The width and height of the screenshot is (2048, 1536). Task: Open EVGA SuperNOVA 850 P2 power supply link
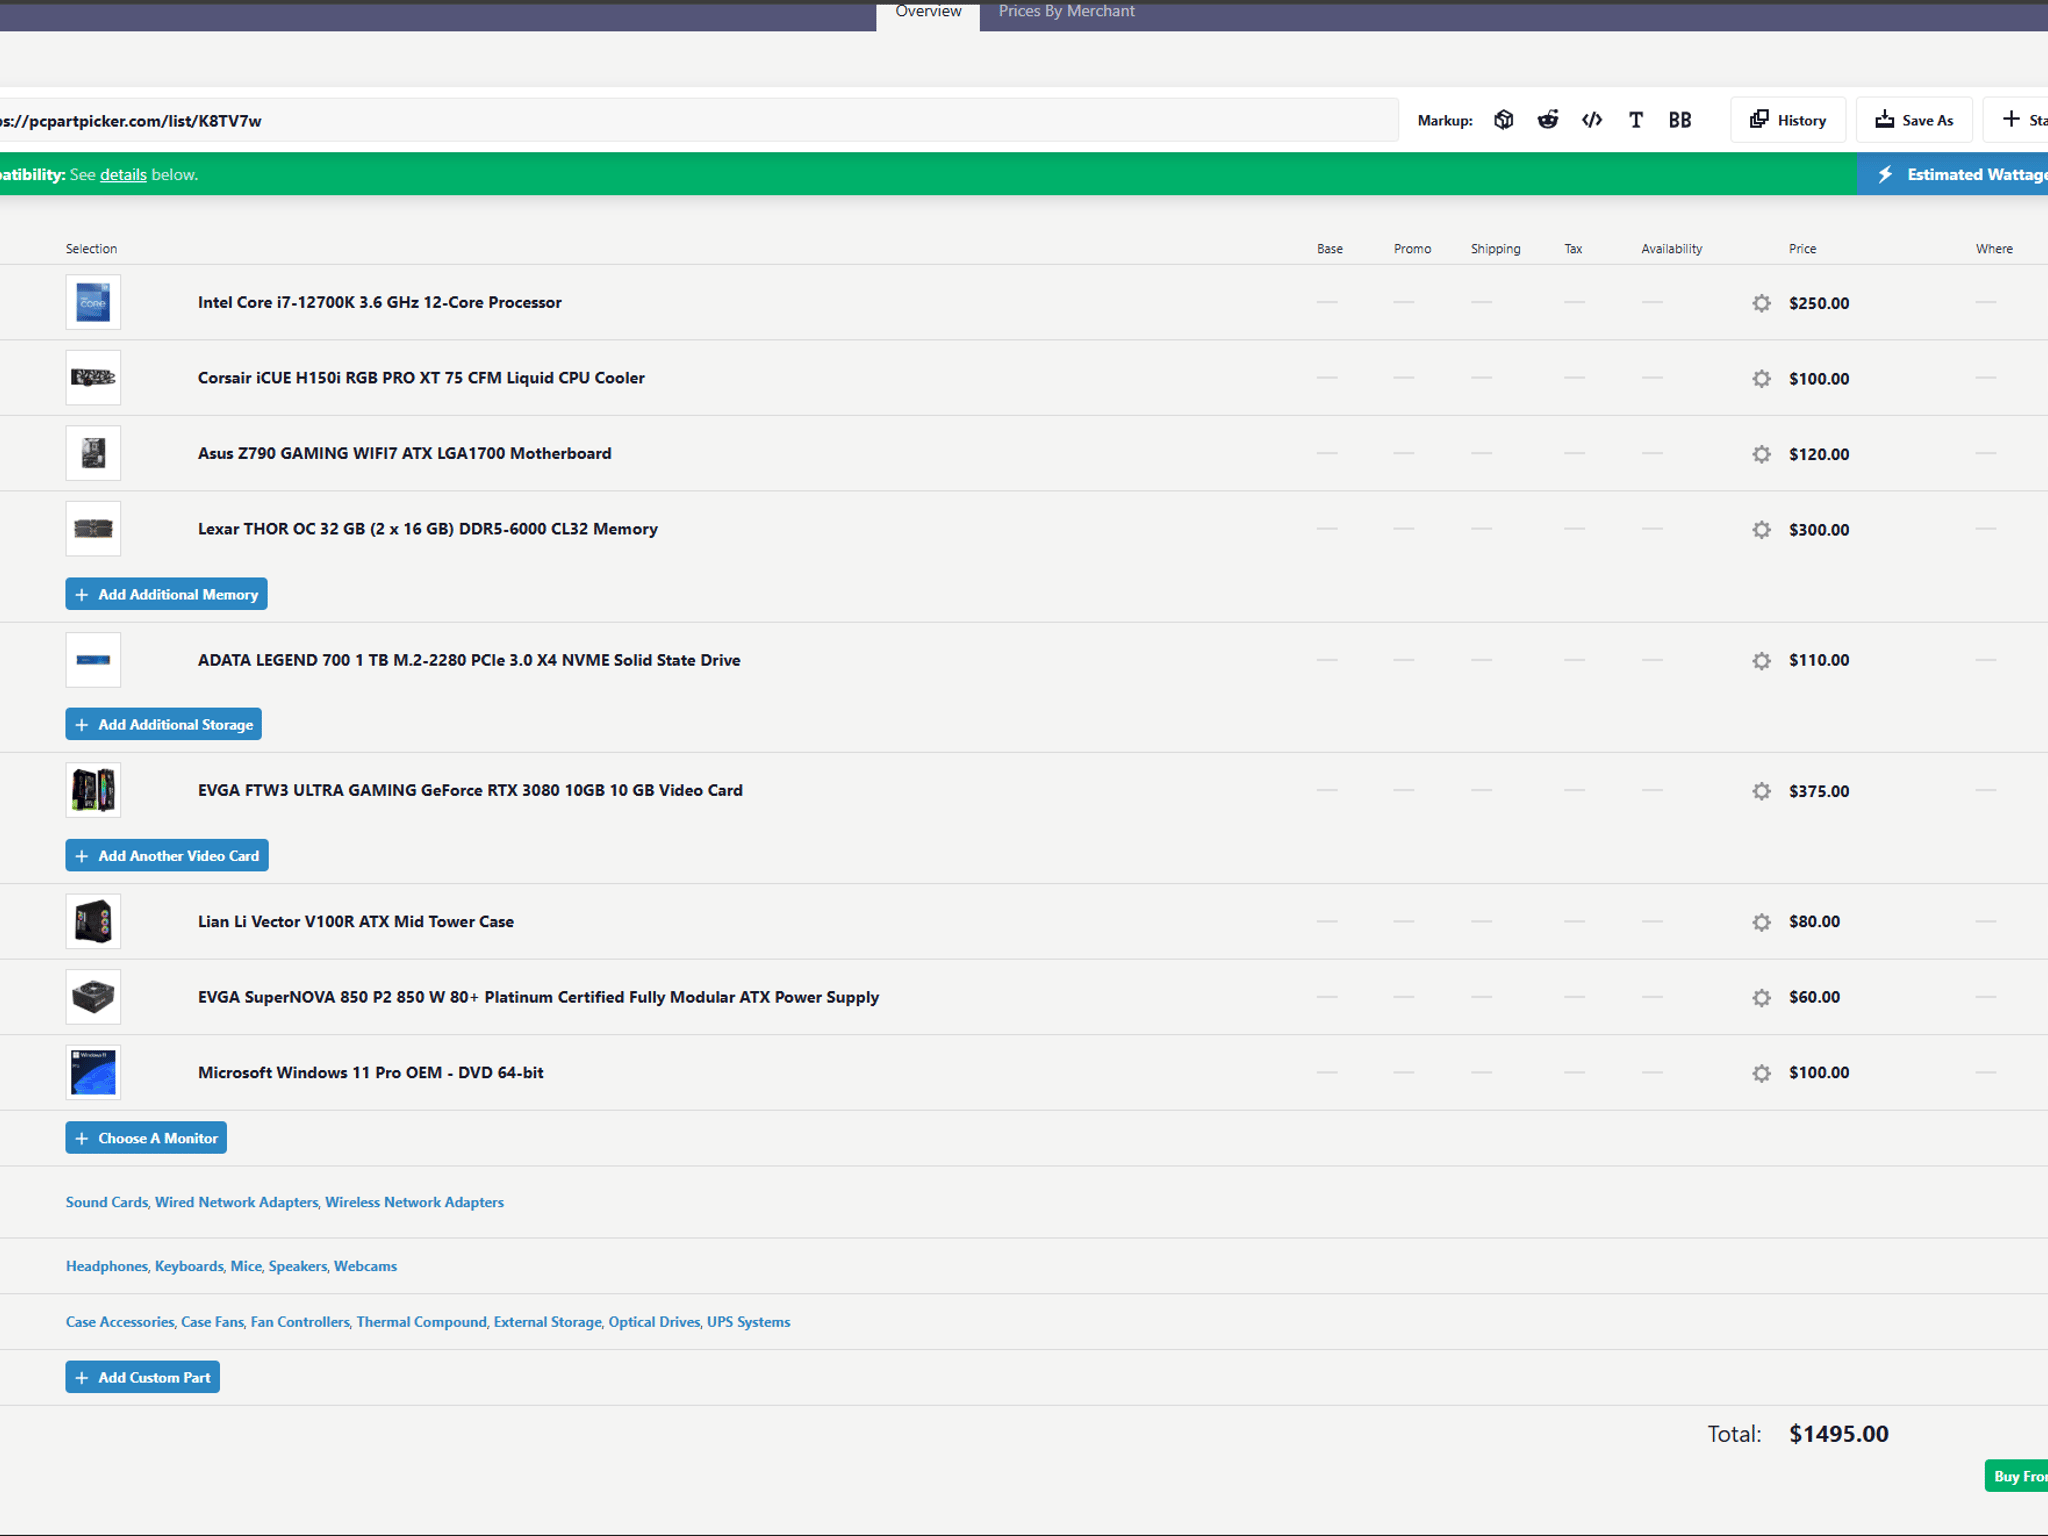(x=538, y=997)
